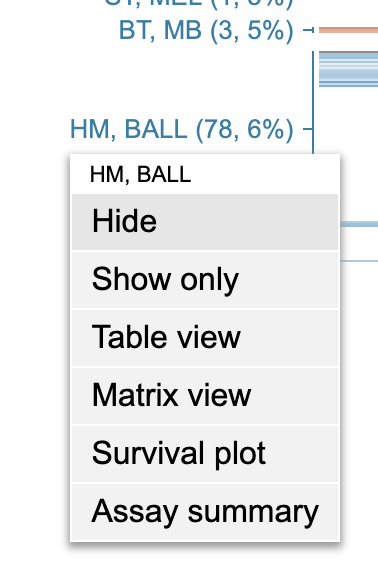Click the tick mark next to HM, BALL label

(x=307, y=129)
